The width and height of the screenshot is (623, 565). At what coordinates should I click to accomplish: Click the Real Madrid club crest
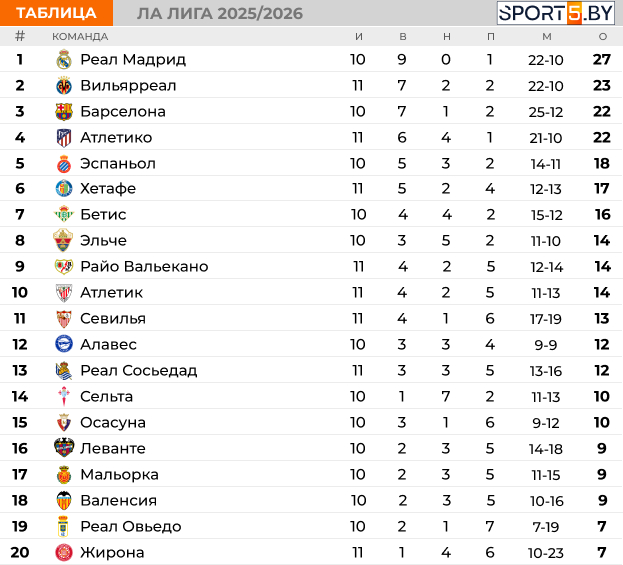64,59
